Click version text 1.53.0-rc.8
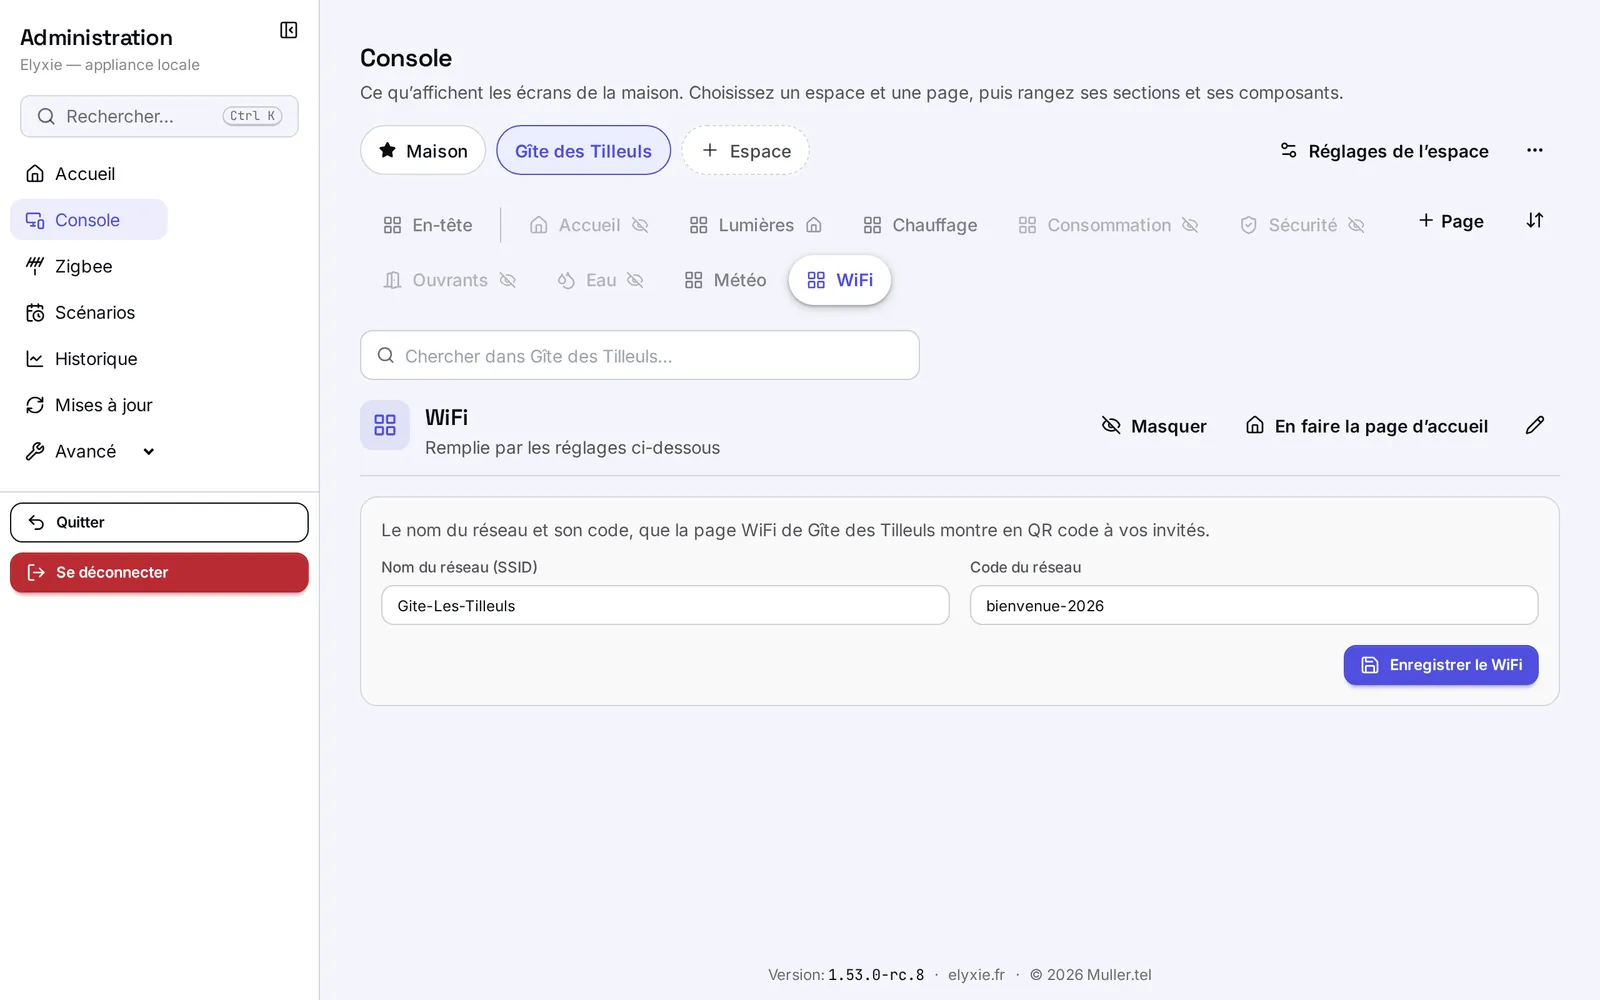Image resolution: width=1600 pixels, height=1000 pixels. click(x=876, y=975)
